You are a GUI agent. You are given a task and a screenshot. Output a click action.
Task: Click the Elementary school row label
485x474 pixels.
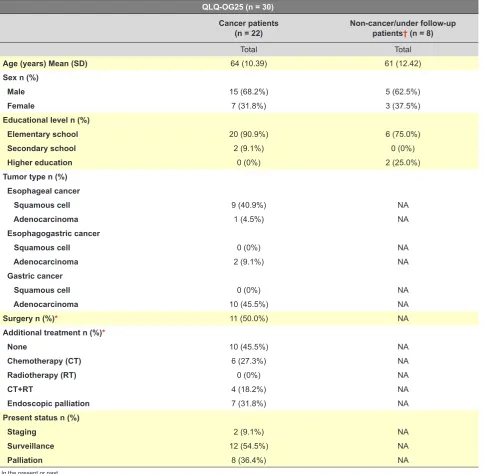[43, 134]
